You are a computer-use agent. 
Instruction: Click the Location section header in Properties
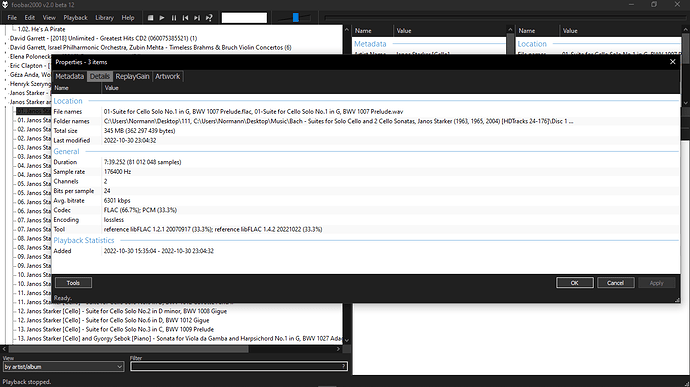(x=68, y=101)
